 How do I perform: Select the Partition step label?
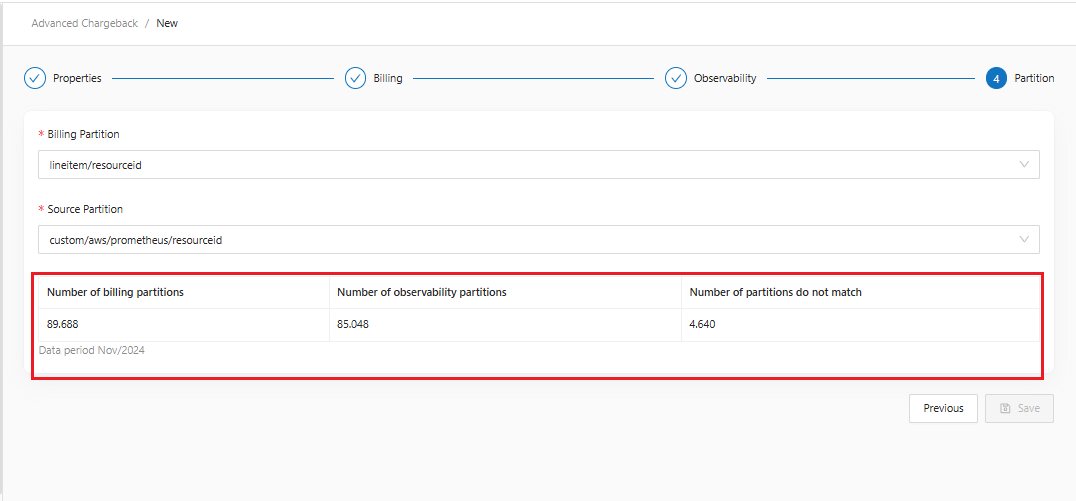click(x=1034, y=78)
